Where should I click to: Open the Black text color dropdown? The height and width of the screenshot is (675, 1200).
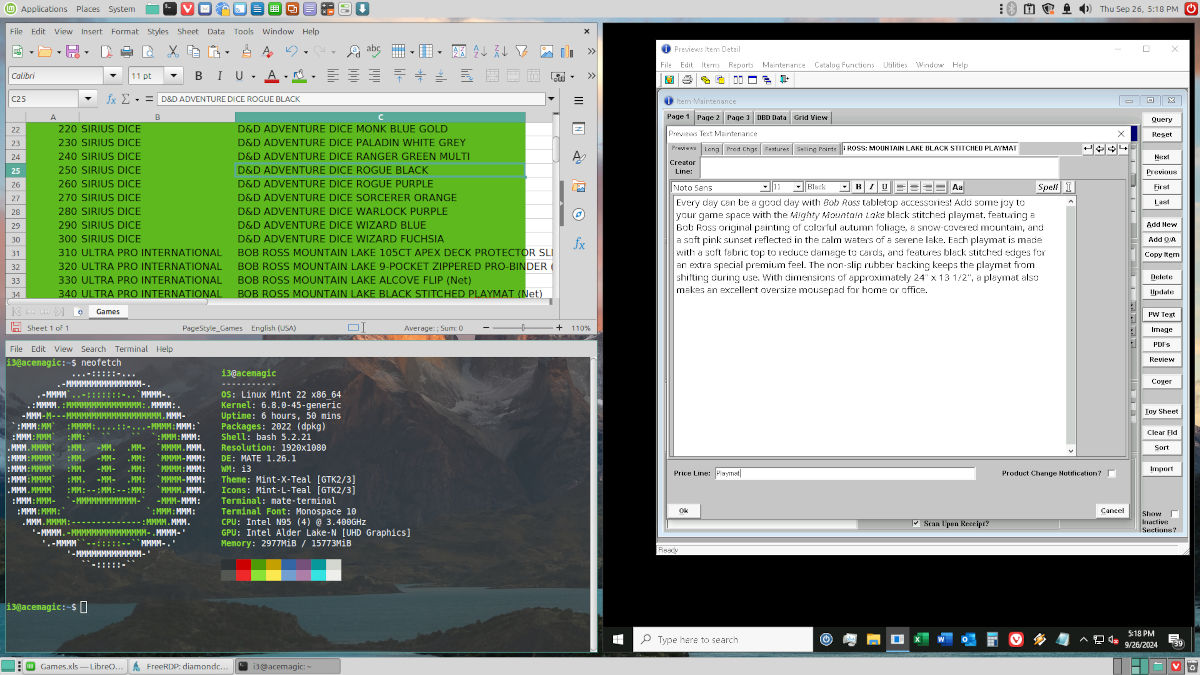click(x=844, y=187)
